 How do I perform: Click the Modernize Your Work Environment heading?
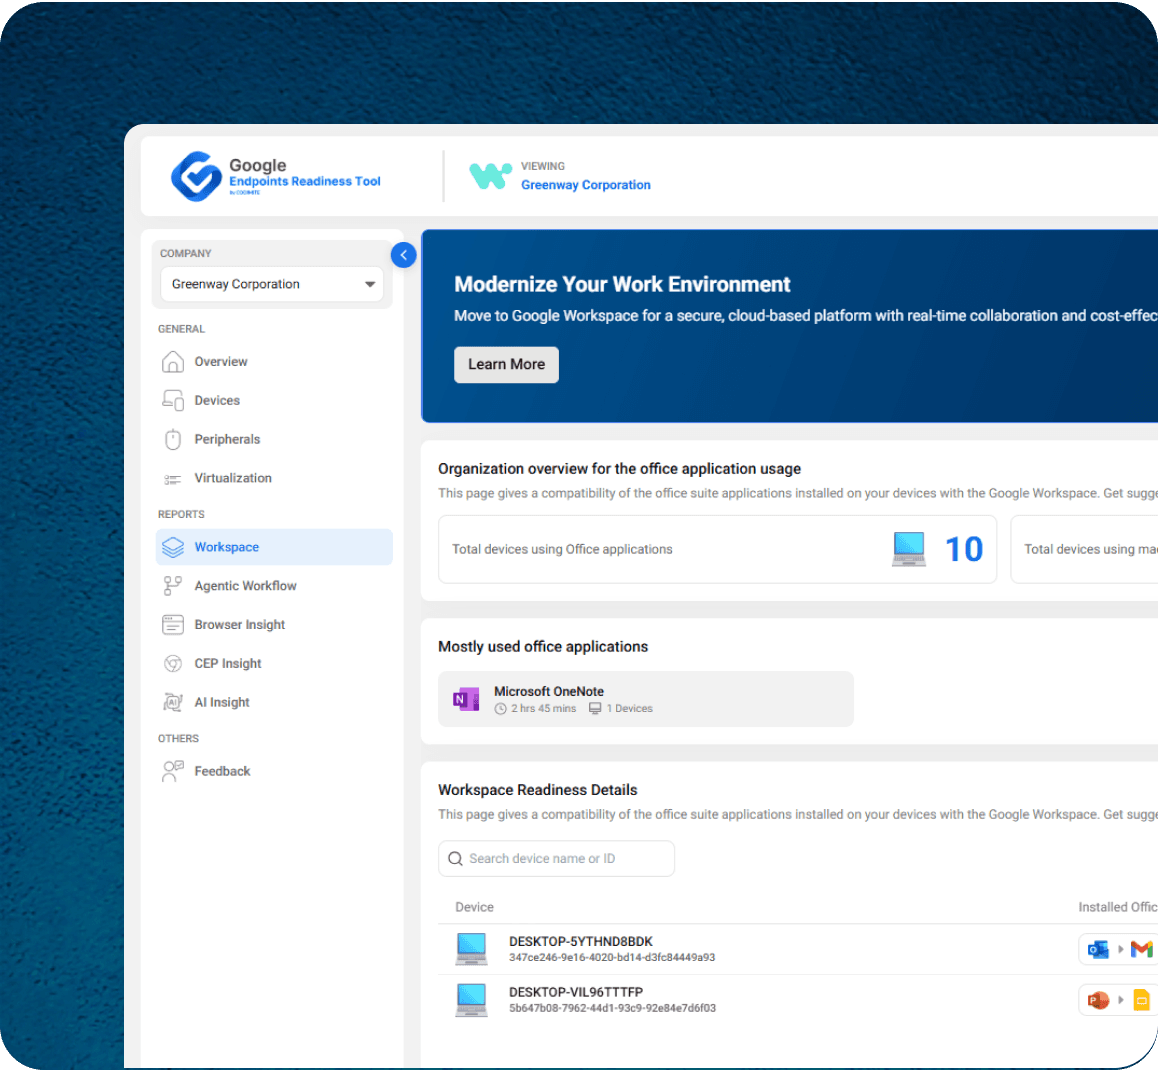coord(622,284)
